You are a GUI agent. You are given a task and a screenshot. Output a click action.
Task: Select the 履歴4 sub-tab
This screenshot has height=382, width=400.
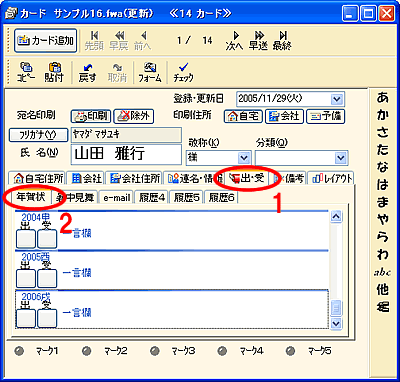click(x=152, y=197)
